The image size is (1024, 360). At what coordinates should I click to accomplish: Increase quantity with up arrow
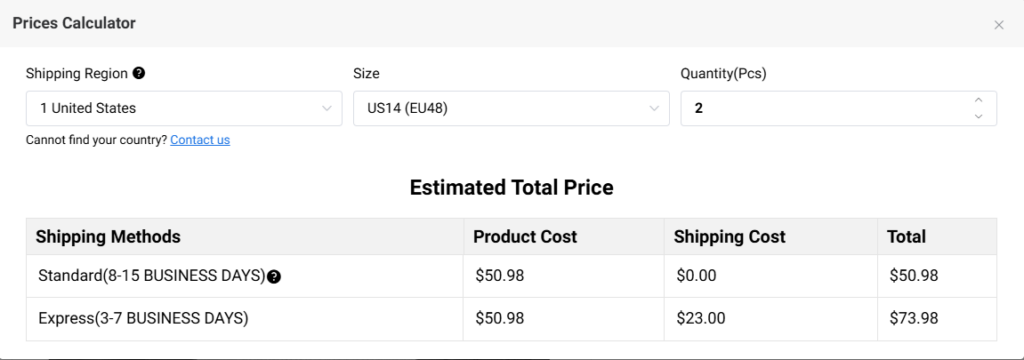(978, 100)
